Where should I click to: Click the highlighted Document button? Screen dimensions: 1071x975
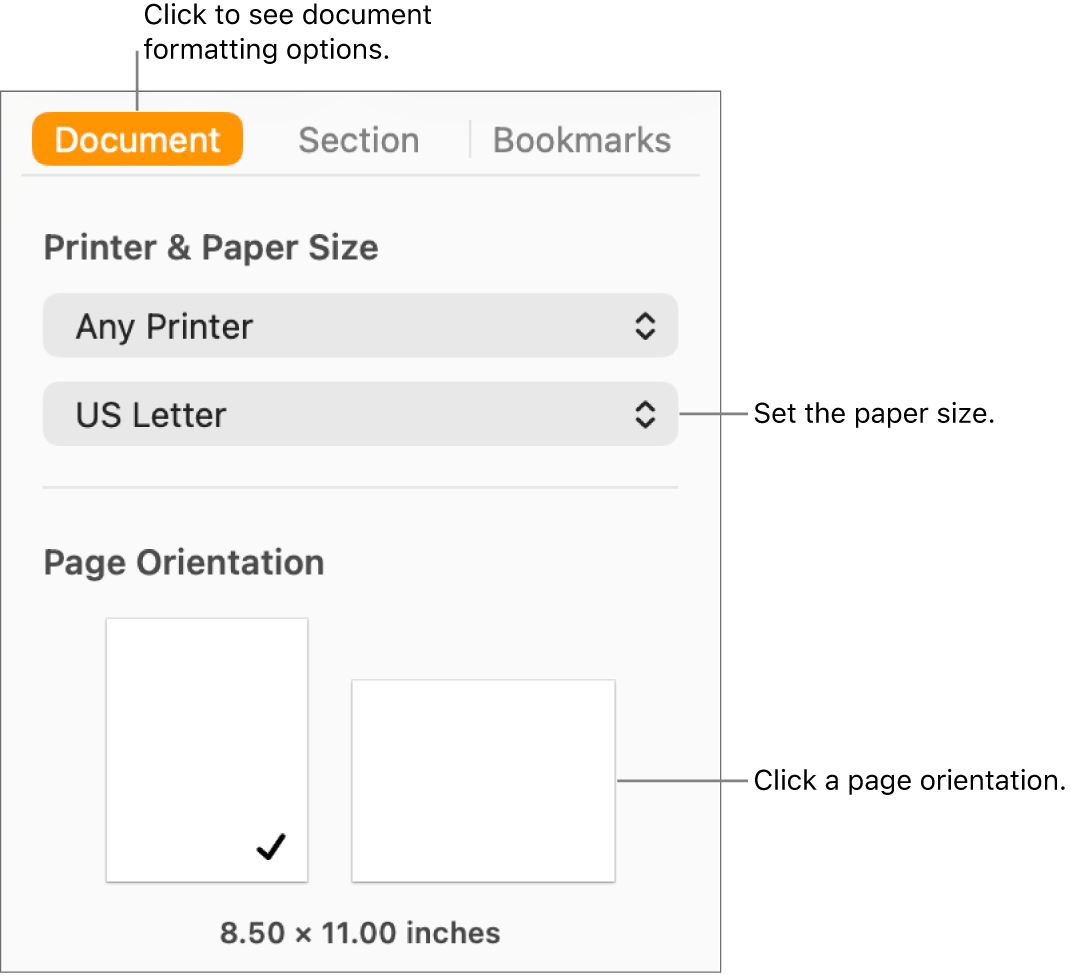[x=136, y=139]
